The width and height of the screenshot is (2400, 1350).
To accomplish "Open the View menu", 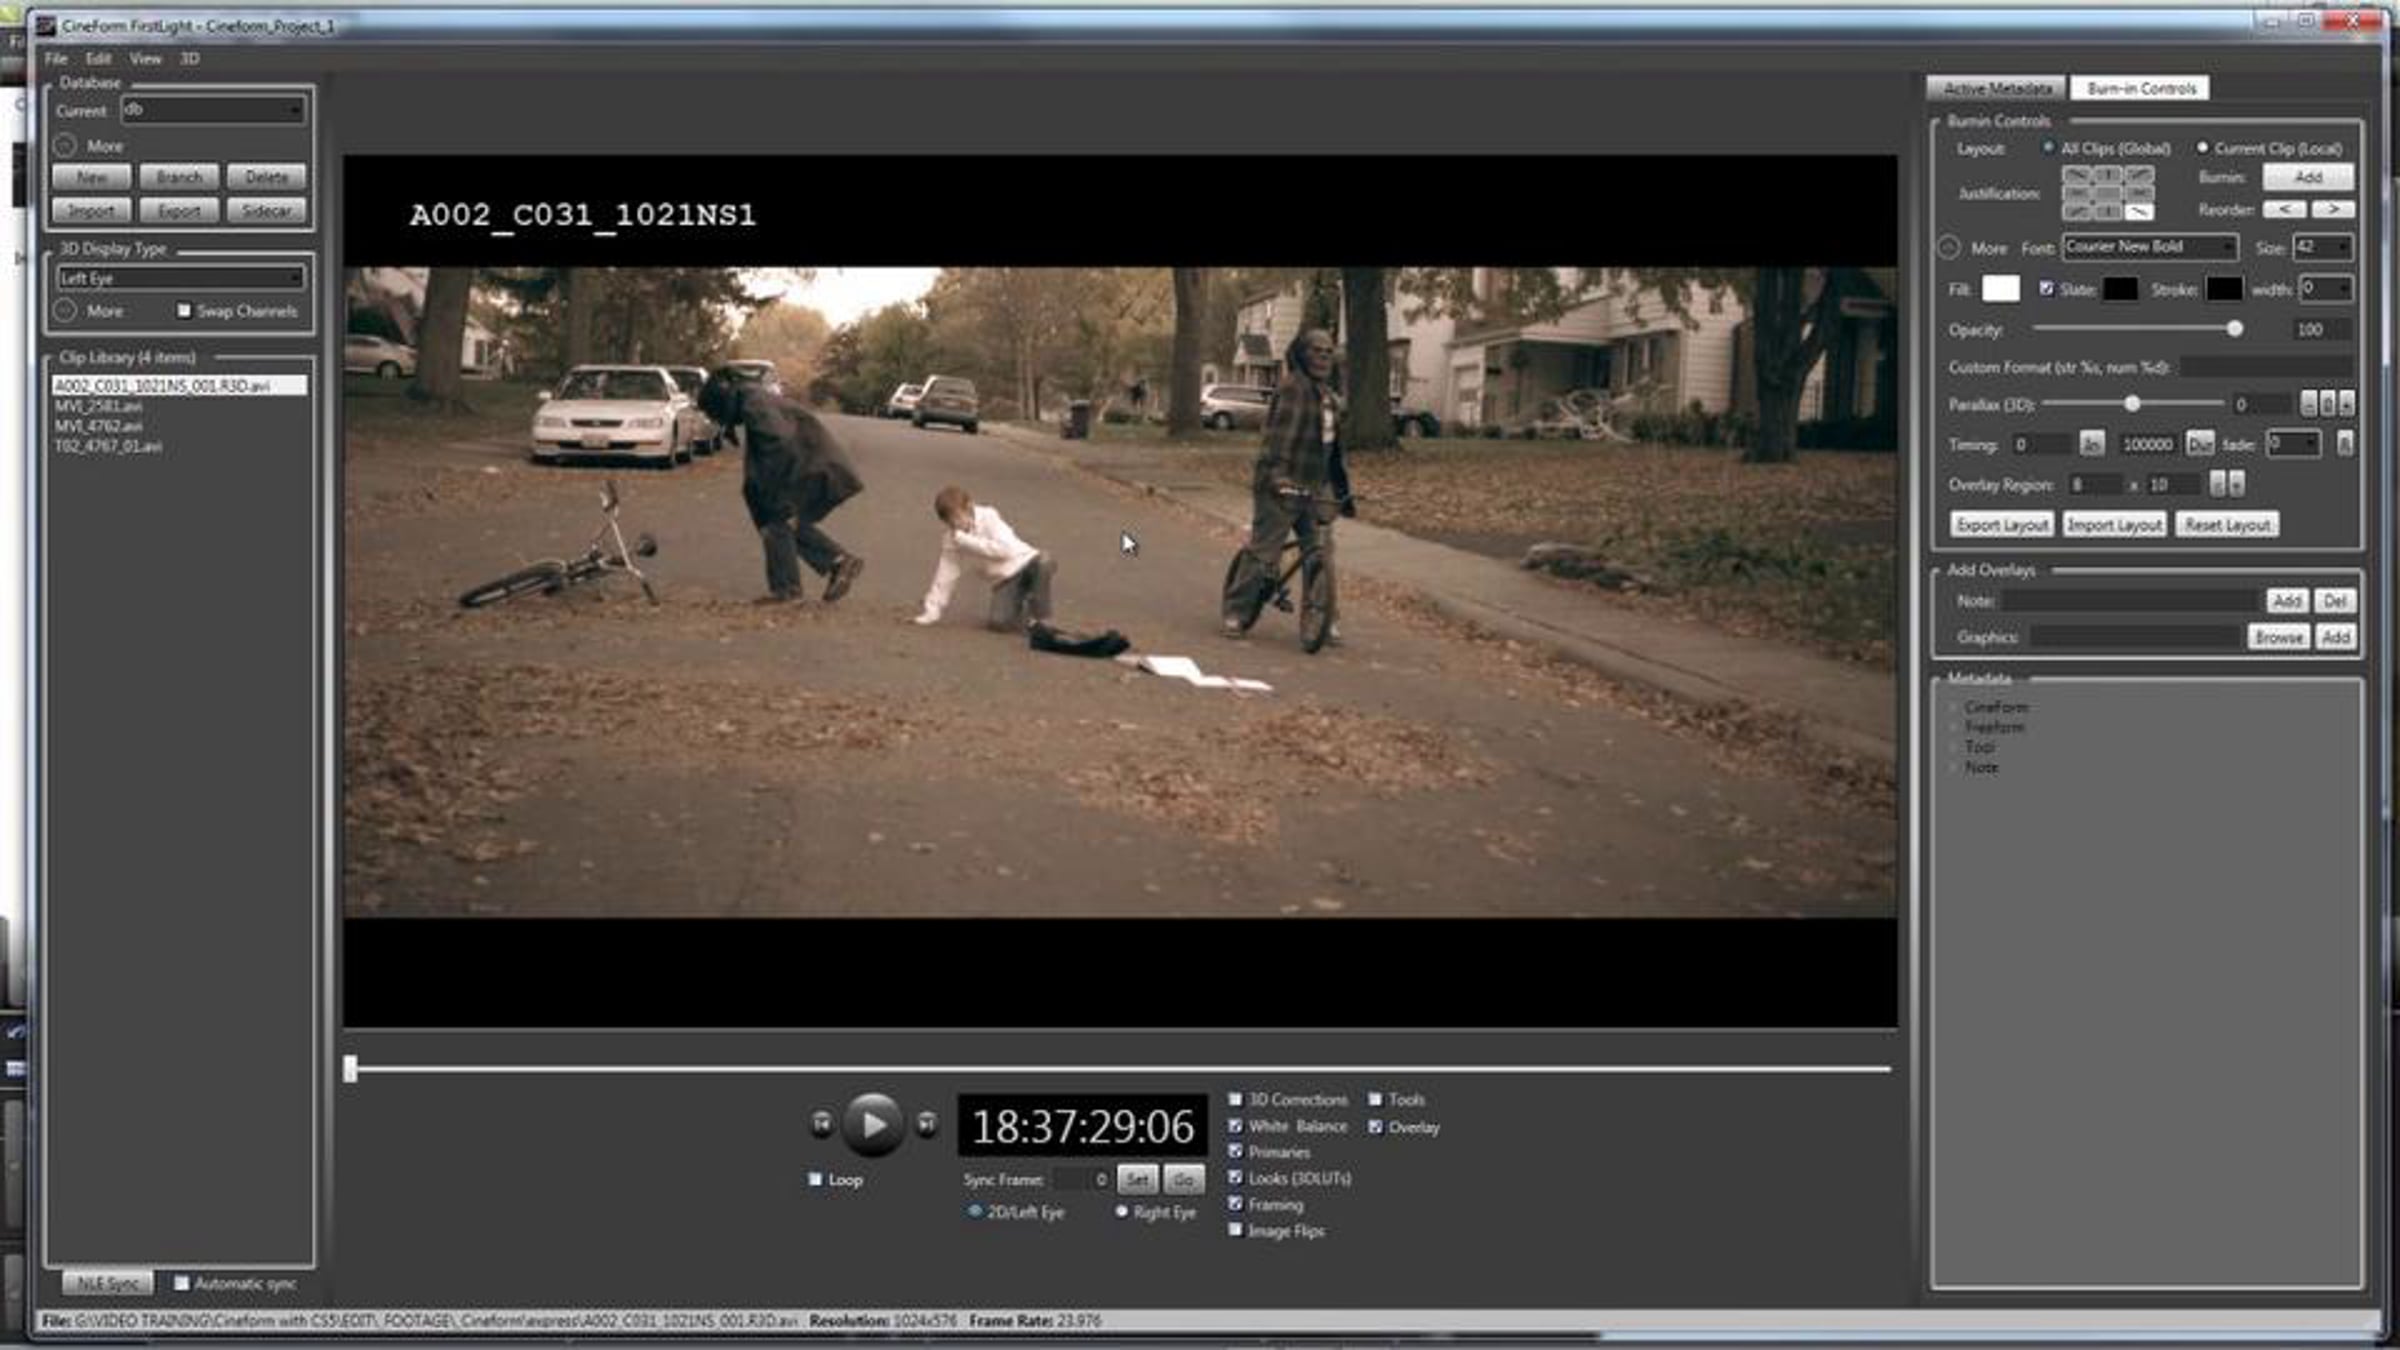I will pyautogui.click(x=145, y=59).
